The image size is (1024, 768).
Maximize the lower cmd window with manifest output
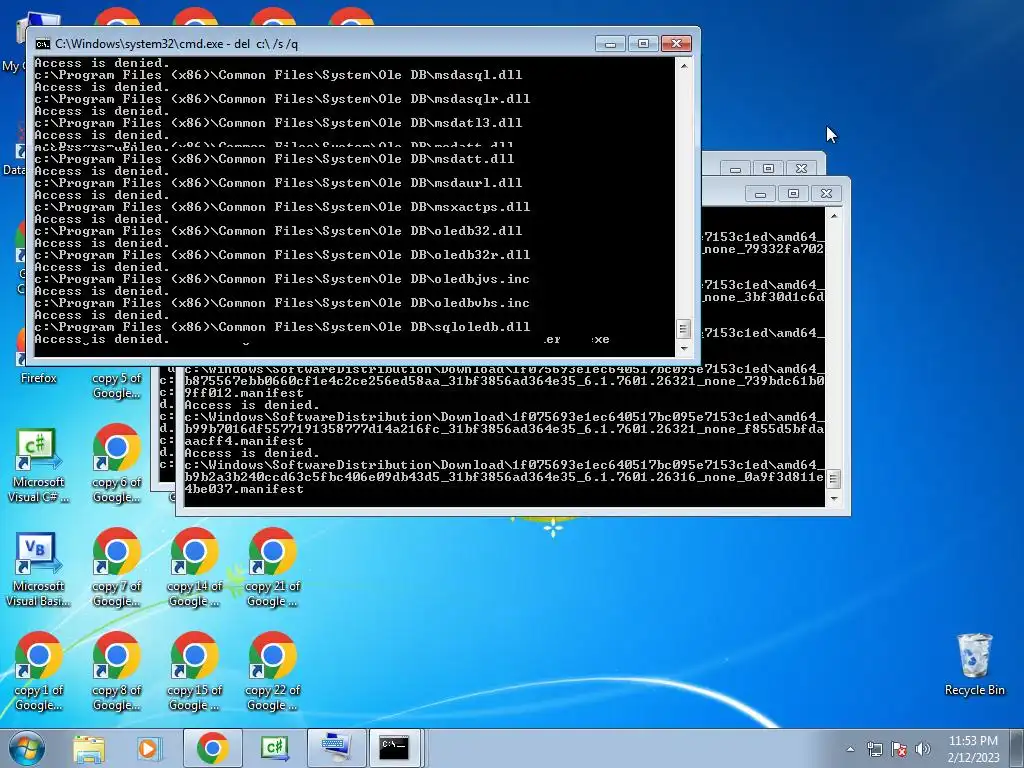793,194
